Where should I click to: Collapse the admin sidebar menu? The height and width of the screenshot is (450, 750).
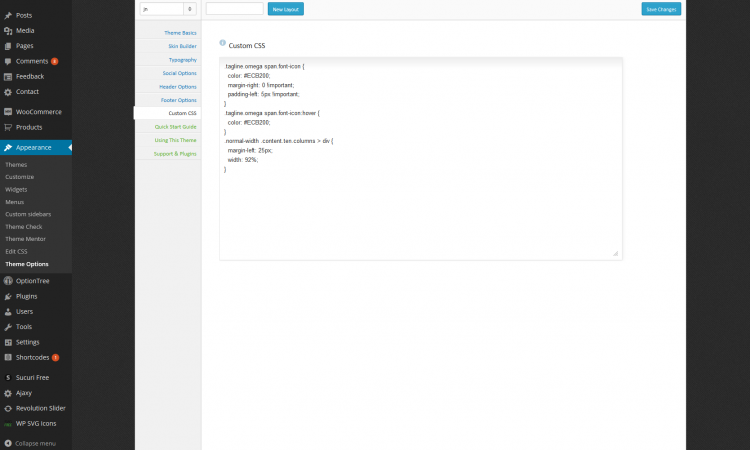coord(8,443)
